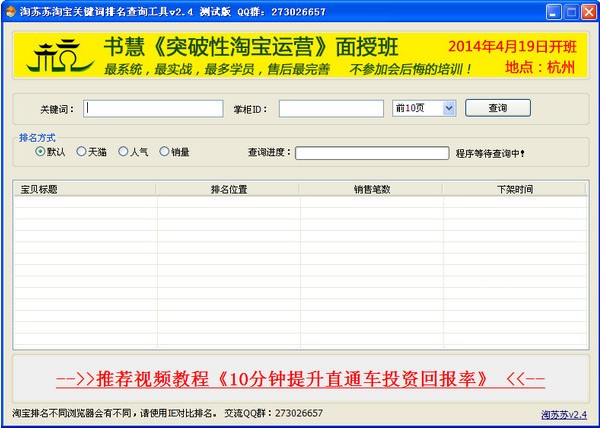This screenshot has width=600, height=428.
Task: Sort by 排名位置 column header
Action: (228, 189)
